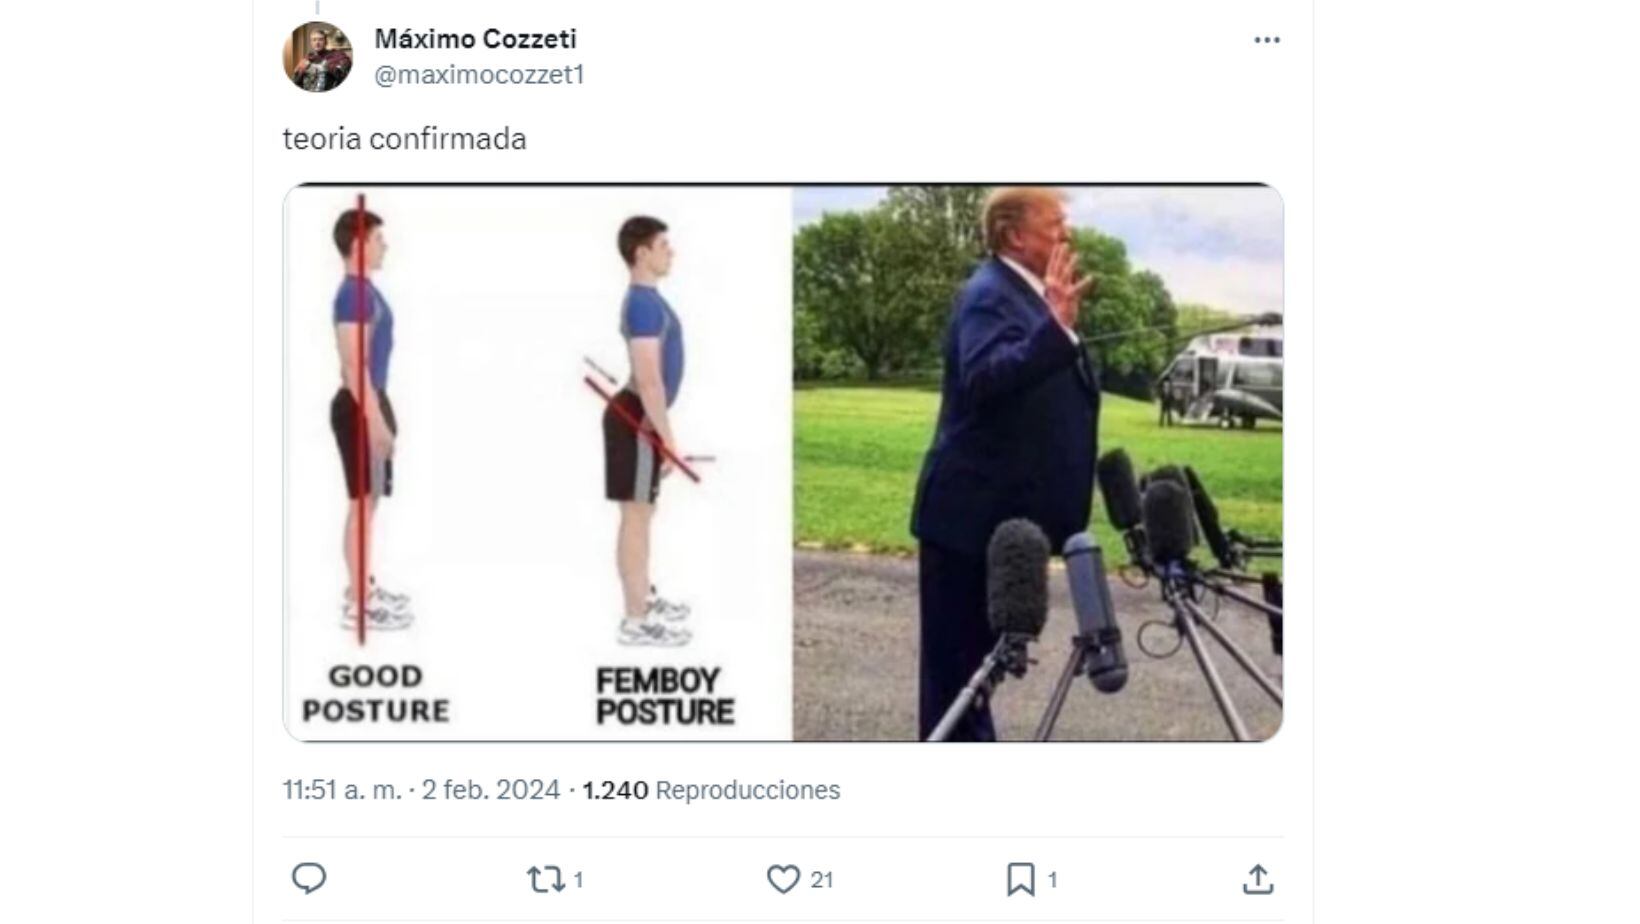Image resolution: width=1640 pixels, height=924 pixels.
Task: Toggle the bookmark icon for this tweet
Action: point(1020,879)
